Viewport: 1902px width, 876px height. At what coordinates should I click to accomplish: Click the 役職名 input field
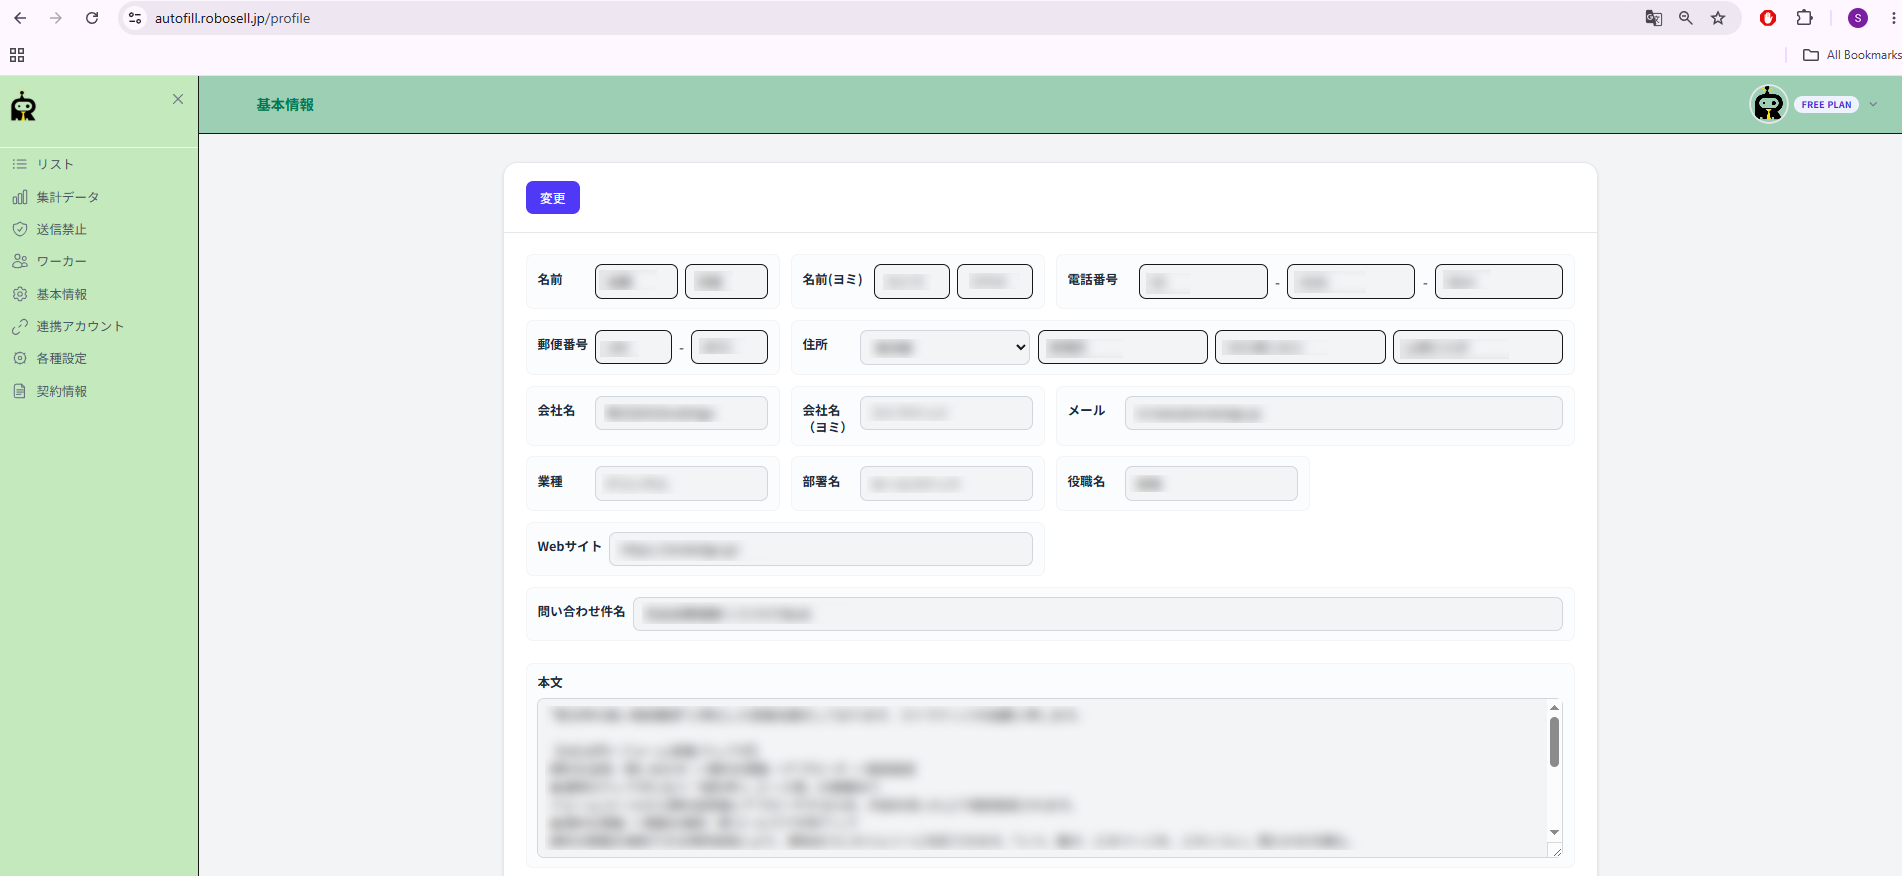[1211, 483]
